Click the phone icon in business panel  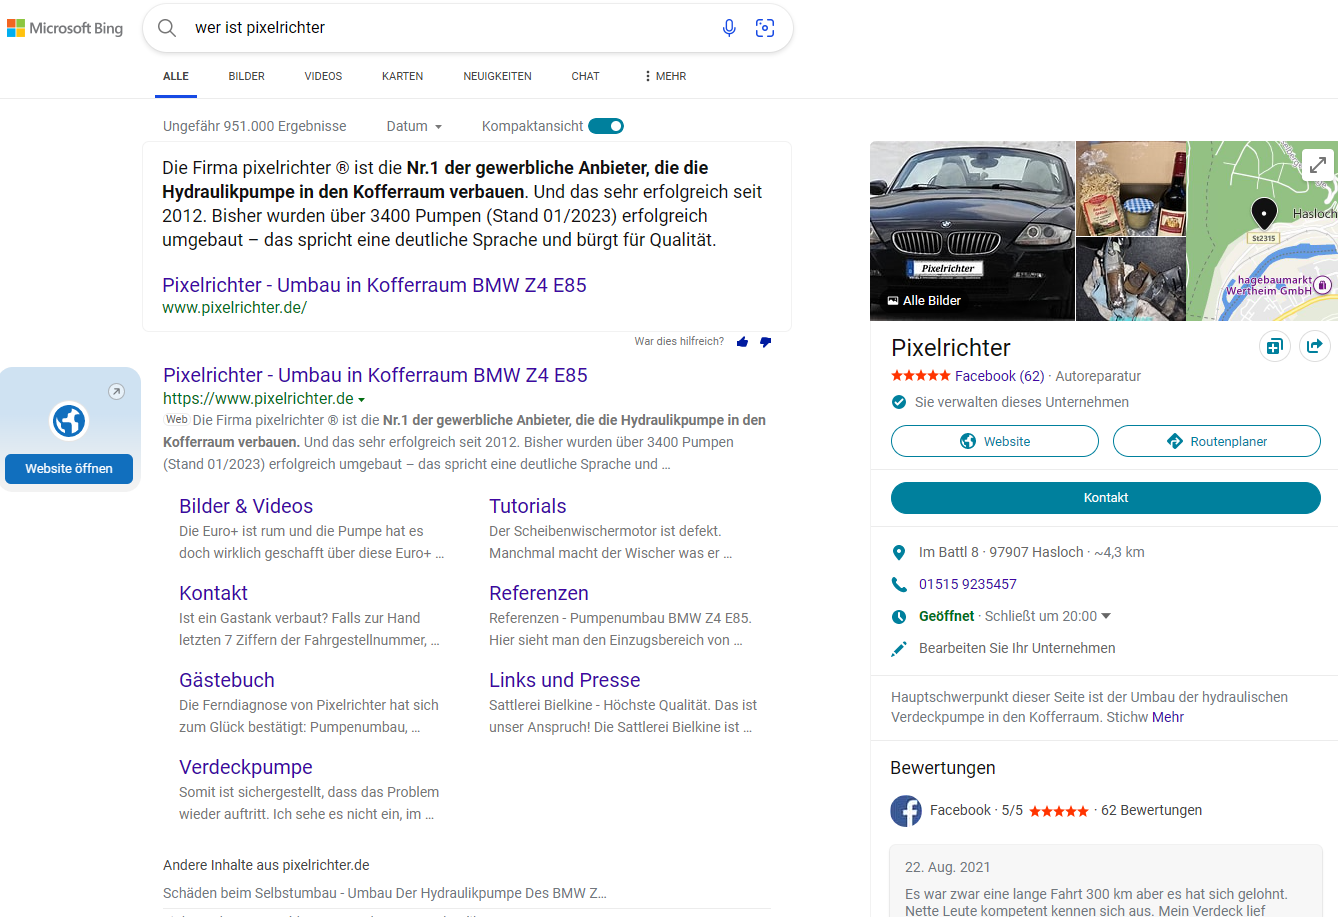pos(898,584)
